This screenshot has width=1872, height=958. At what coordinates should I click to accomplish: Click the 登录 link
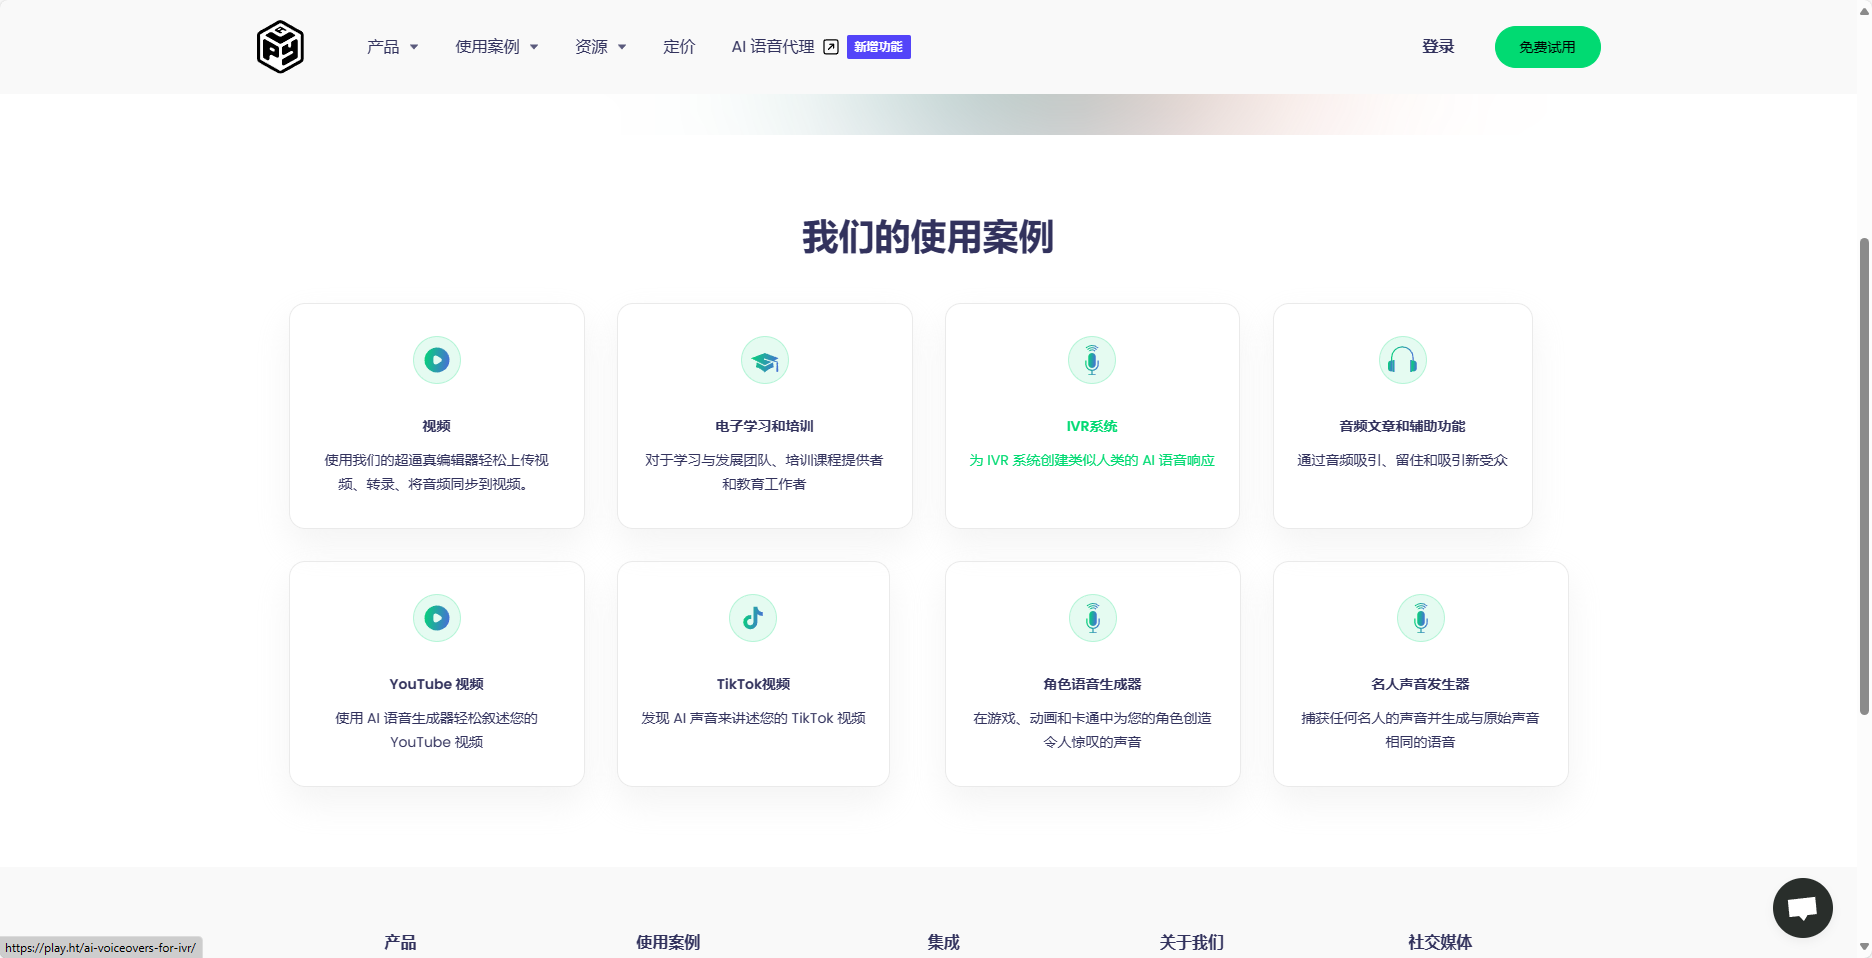(1438, 46)
